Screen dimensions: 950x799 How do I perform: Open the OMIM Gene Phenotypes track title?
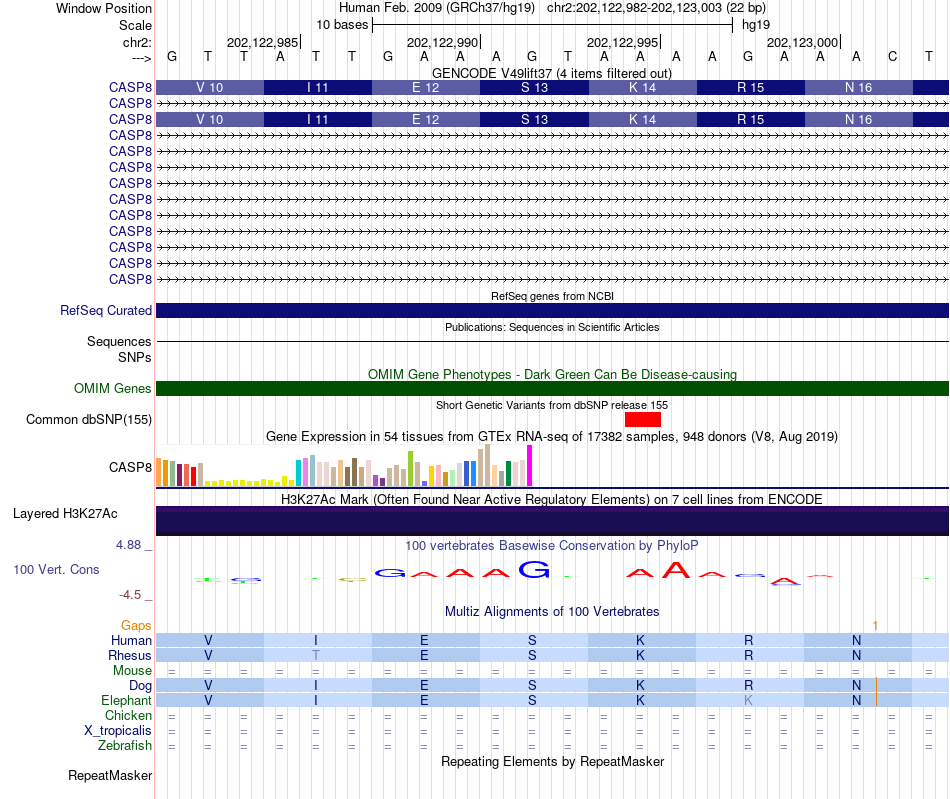[551, 374]
